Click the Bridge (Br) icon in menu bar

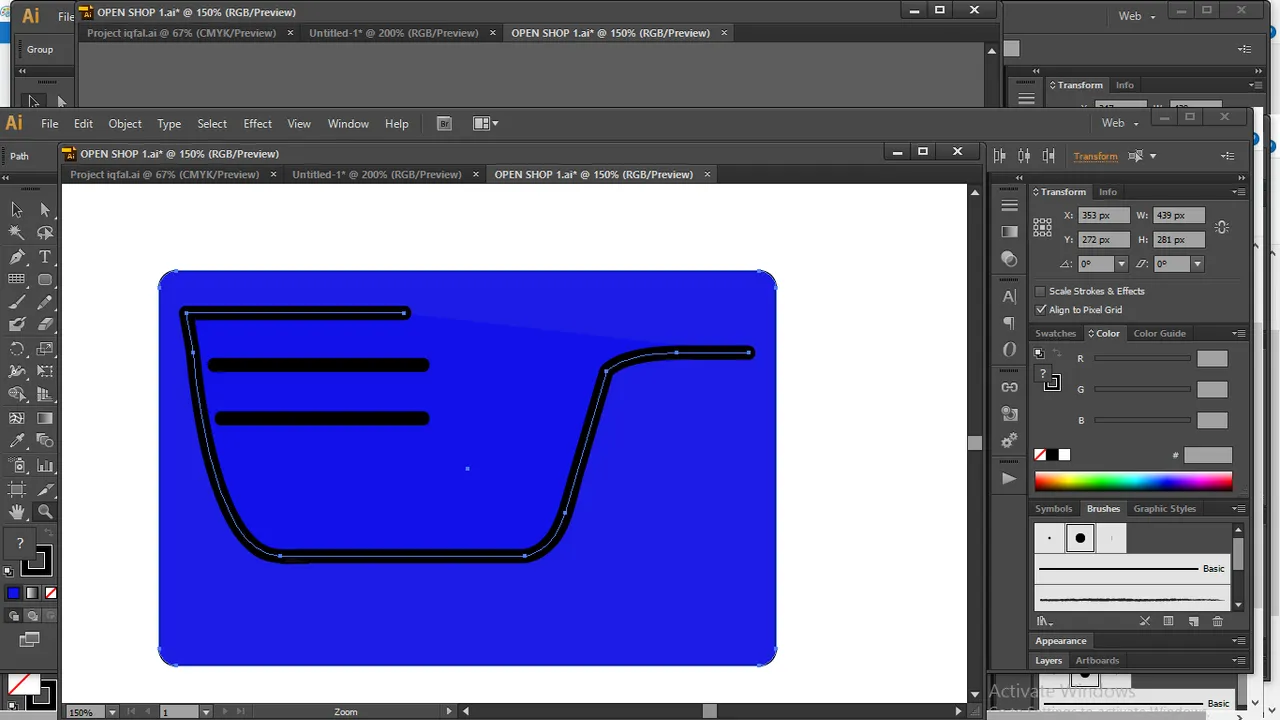click(x=445, y=123)
